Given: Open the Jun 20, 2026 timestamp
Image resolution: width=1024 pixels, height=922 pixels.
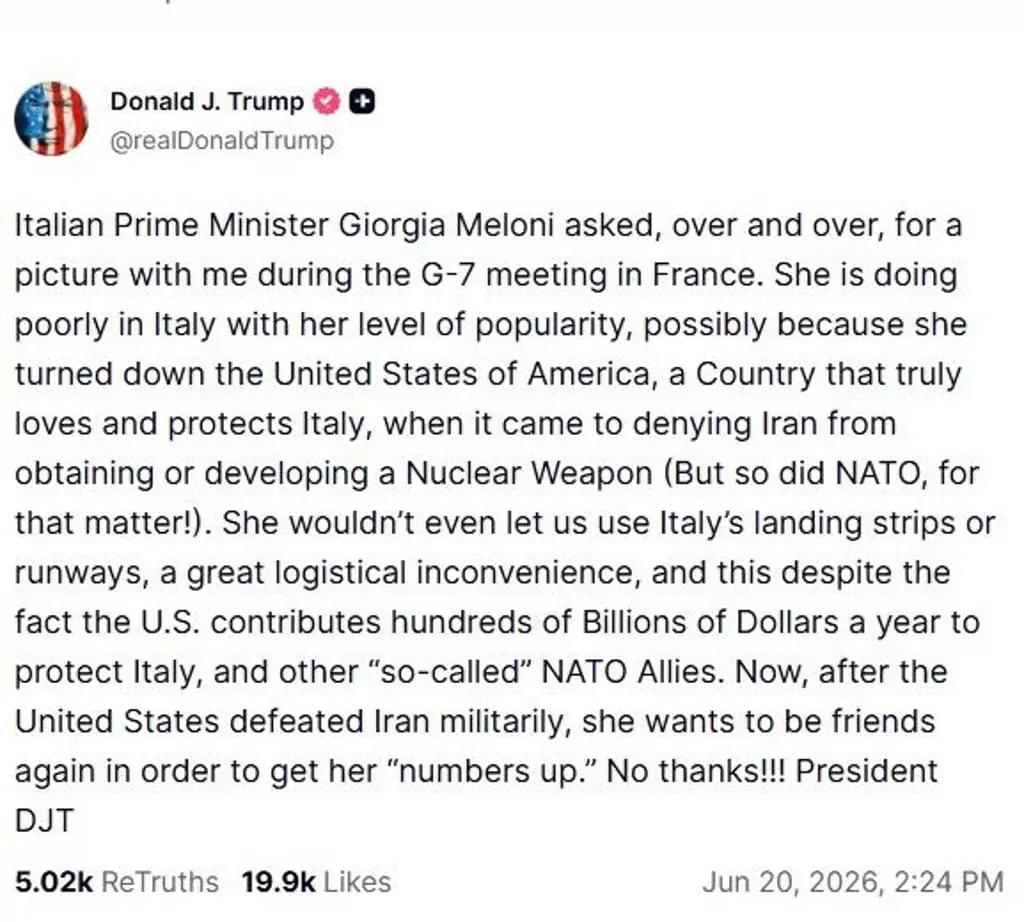Looking at the screenshot, I should [853, 882].
